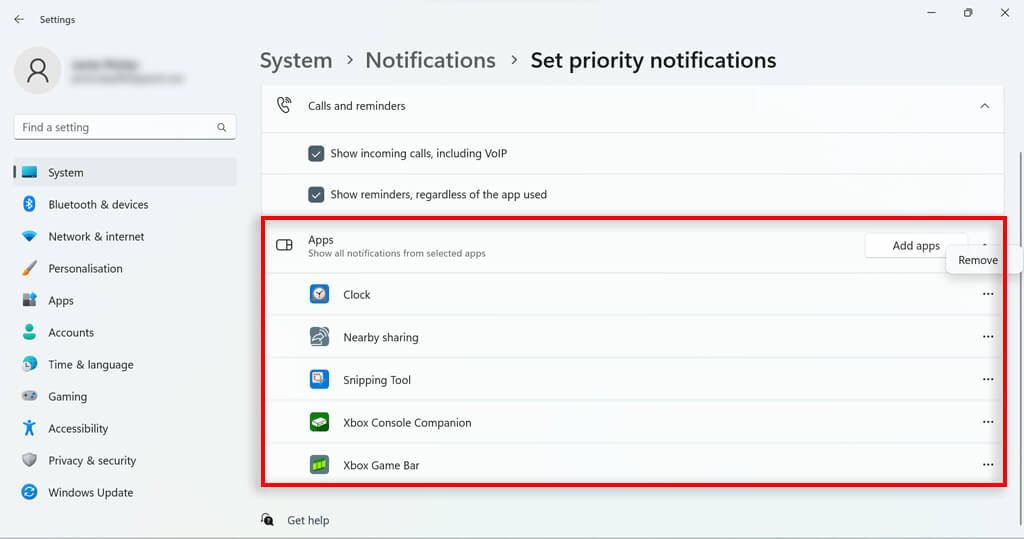Image resolution: width=1024 pixels, height=539 pixels.
Task: Click the Apps sidebar icon
Action: [29, 300]
